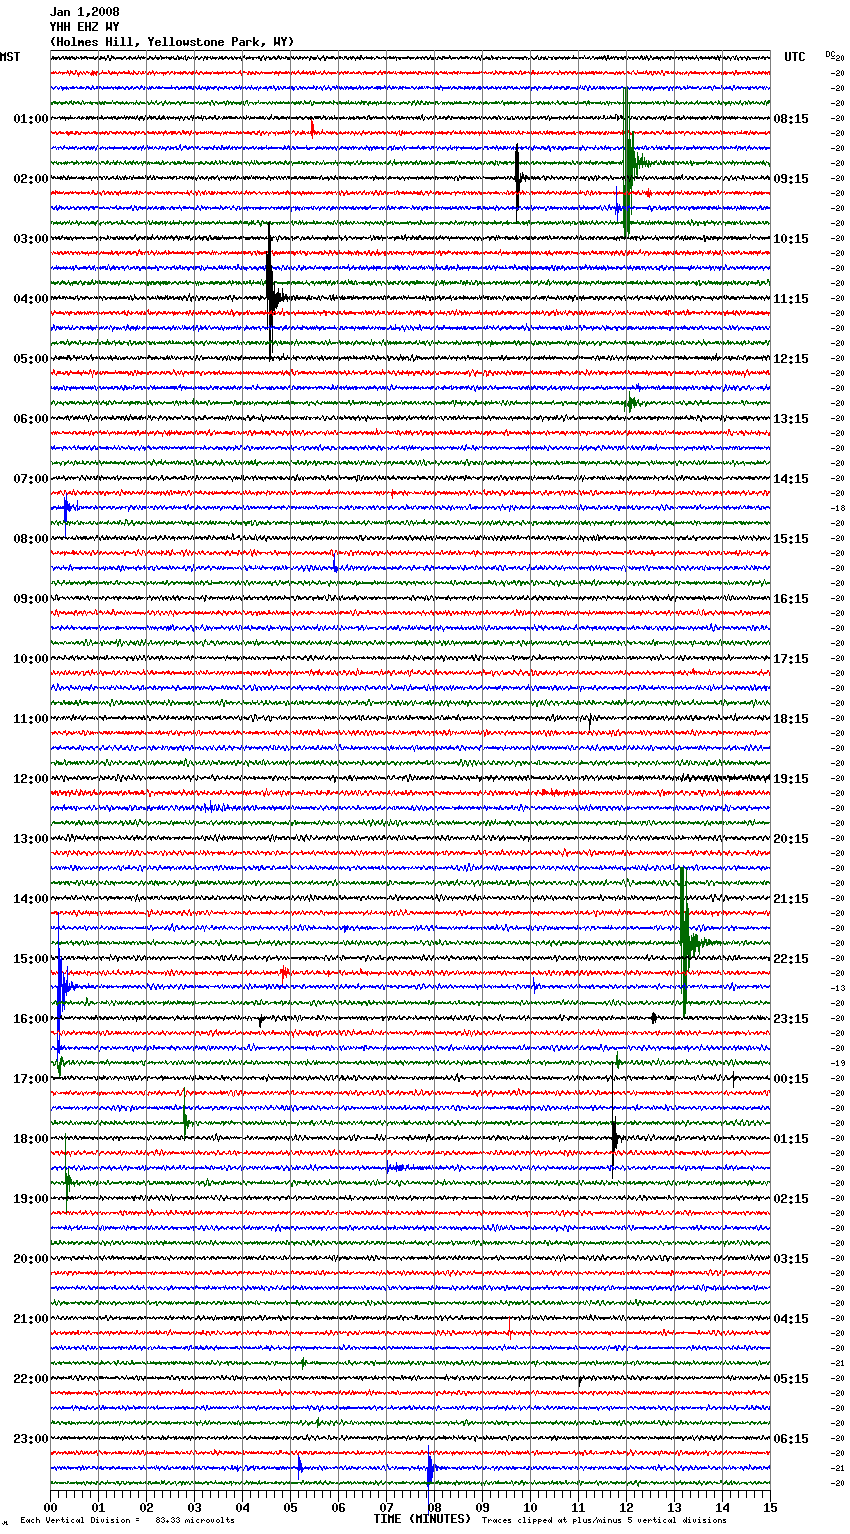Click the 23:15 UTC row label

(791, 1019)
